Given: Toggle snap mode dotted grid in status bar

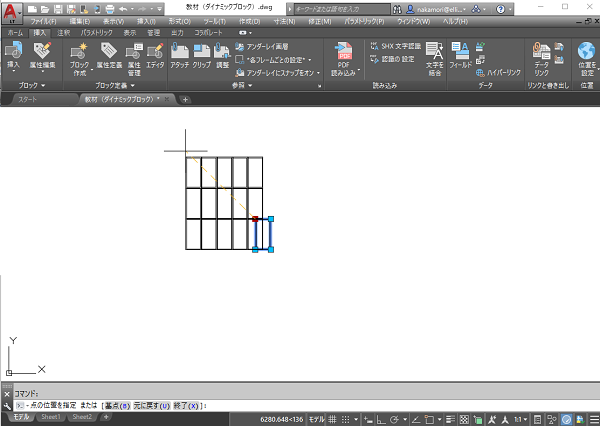Looking at the screenshot, I should tap(345, 419).
